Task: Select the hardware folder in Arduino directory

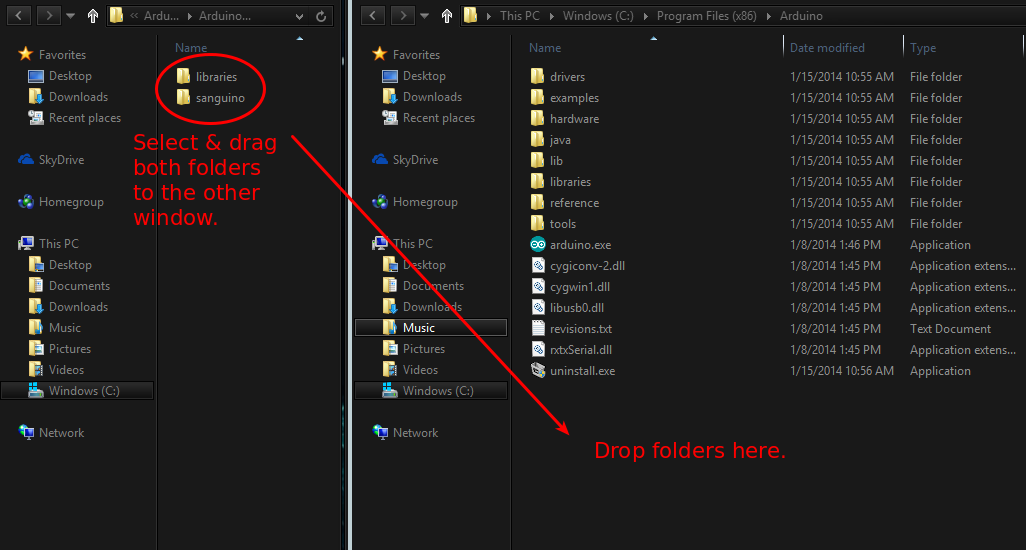Action: (574, 119)
